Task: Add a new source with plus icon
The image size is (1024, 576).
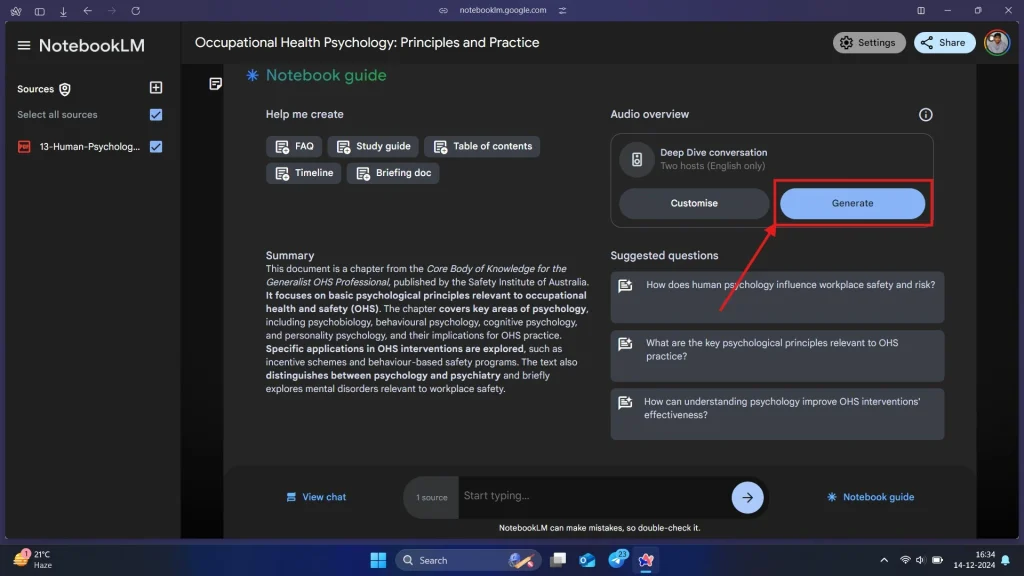Action: 155,88
